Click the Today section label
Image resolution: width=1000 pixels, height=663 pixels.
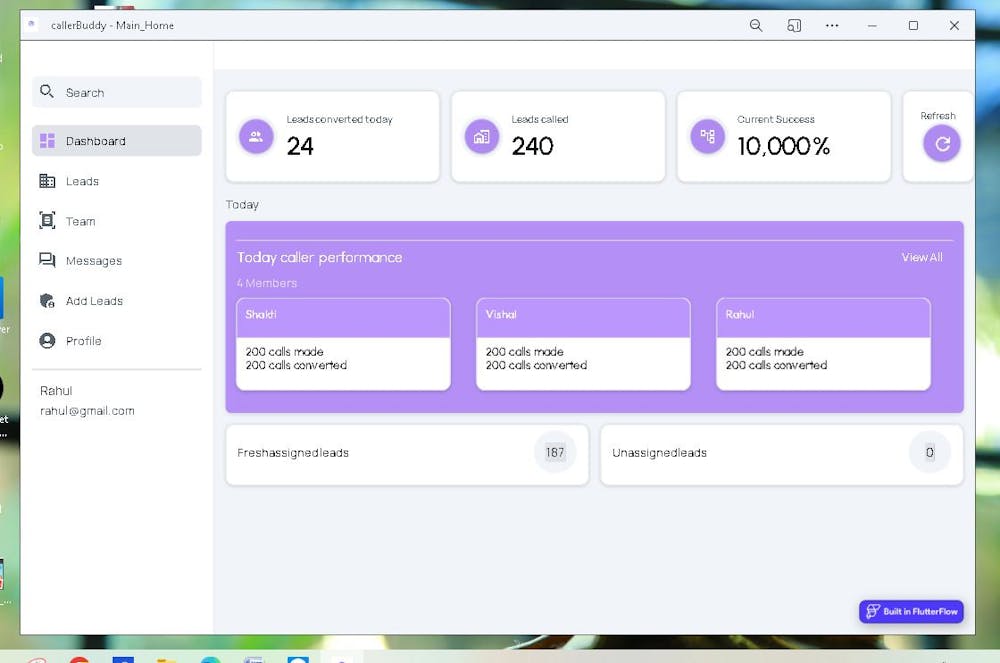pos(242,205)
